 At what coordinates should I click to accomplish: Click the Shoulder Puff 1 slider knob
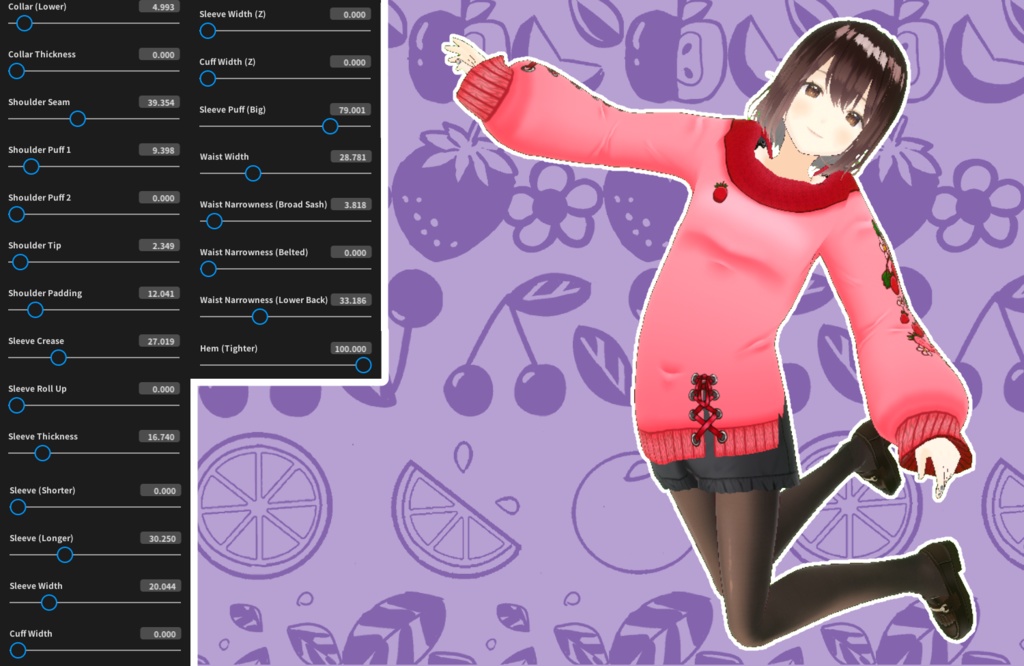(x=29, y=166)
